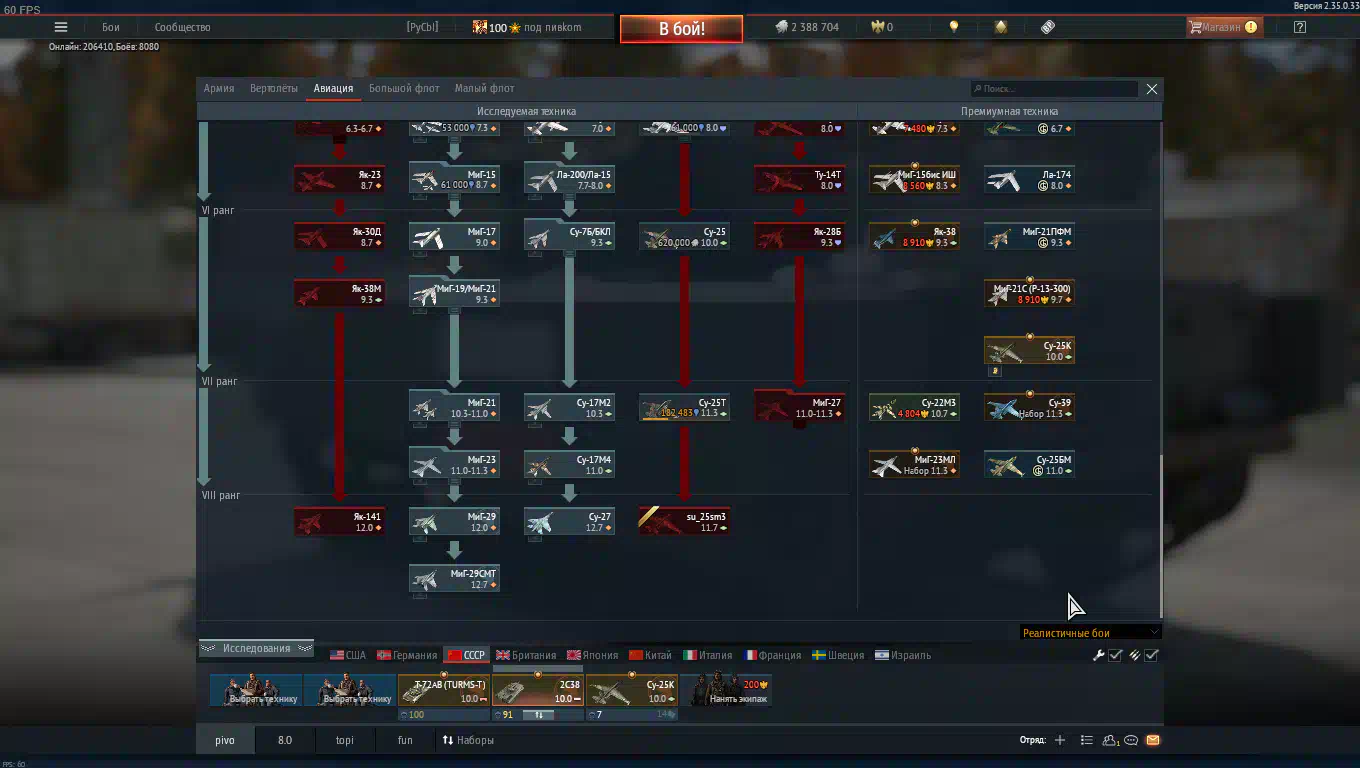This screenshot has width=1360, height=768.
Task: Select the Ла-174 premium card
Action: (1029, 180)
